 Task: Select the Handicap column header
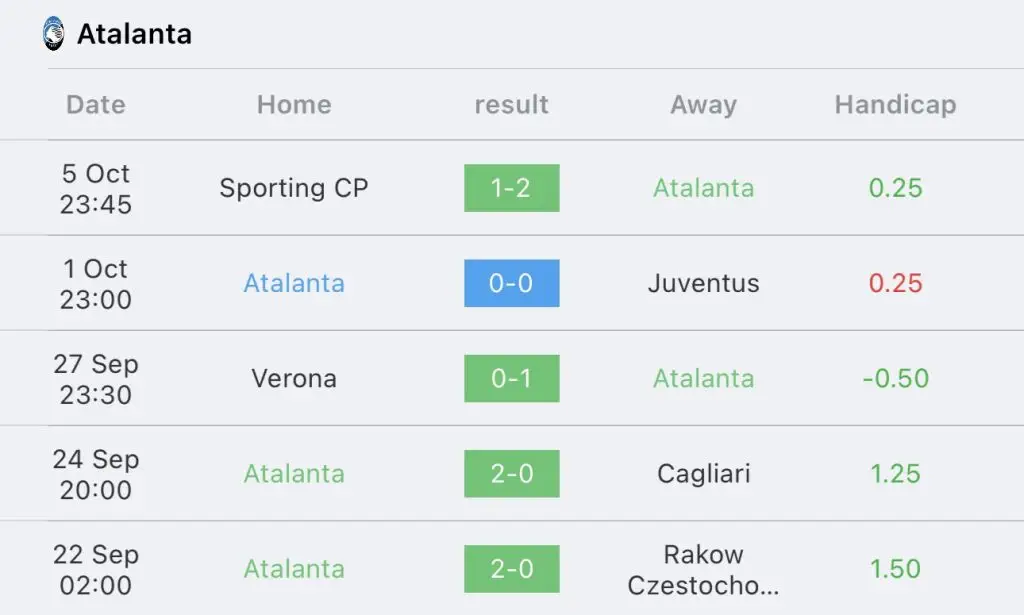[895, 105]
